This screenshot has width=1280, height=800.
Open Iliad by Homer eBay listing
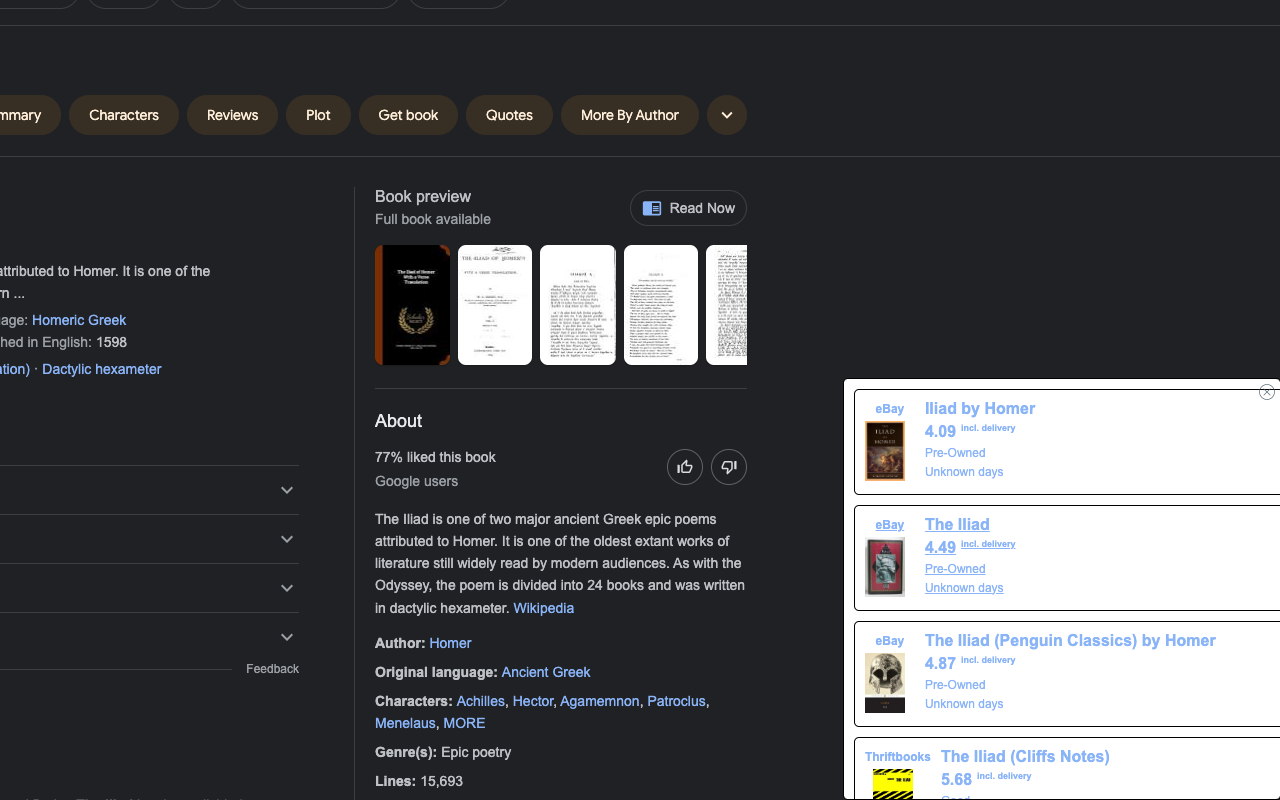(x=980, y=408)
